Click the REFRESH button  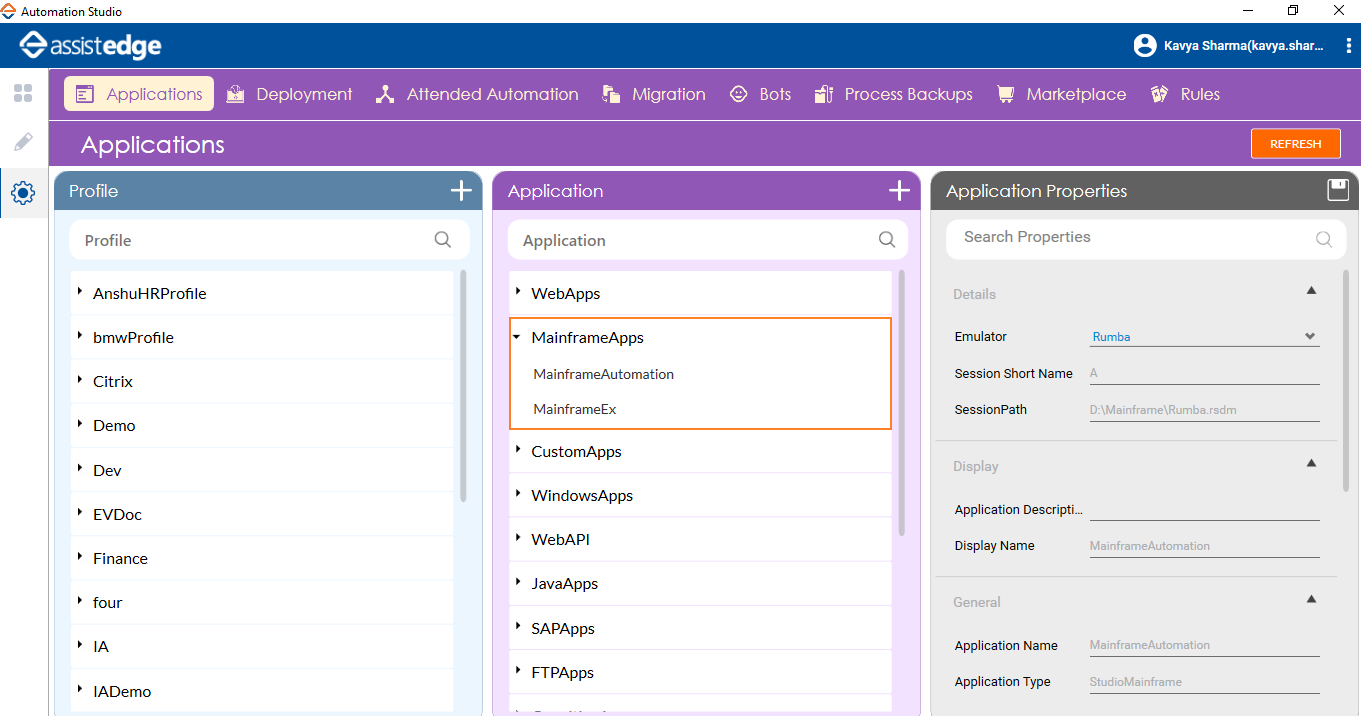coord(1295,143)
